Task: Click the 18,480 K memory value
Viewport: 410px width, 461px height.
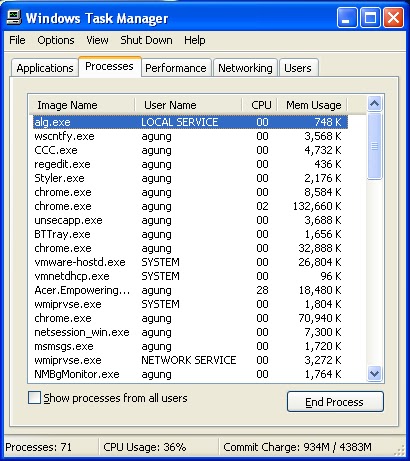Action: 320,290
